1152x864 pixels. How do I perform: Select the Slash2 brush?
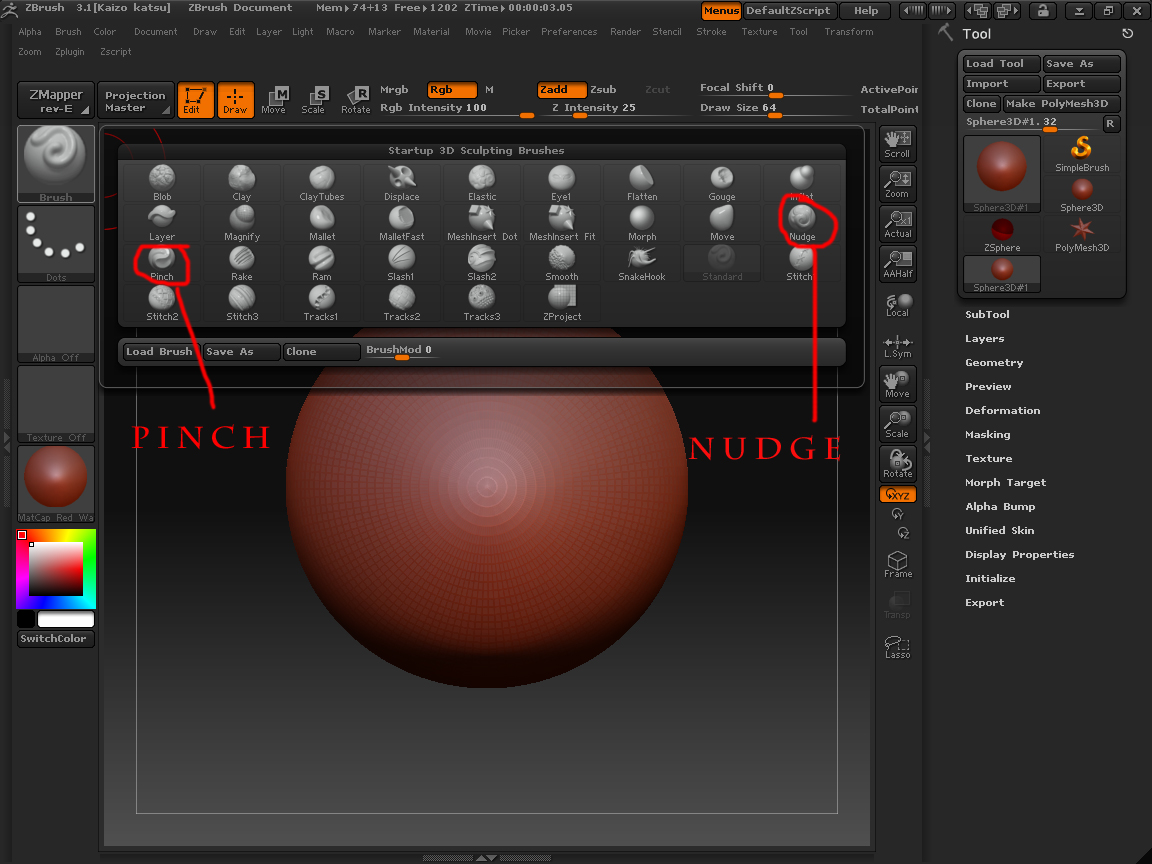(482, 263)
